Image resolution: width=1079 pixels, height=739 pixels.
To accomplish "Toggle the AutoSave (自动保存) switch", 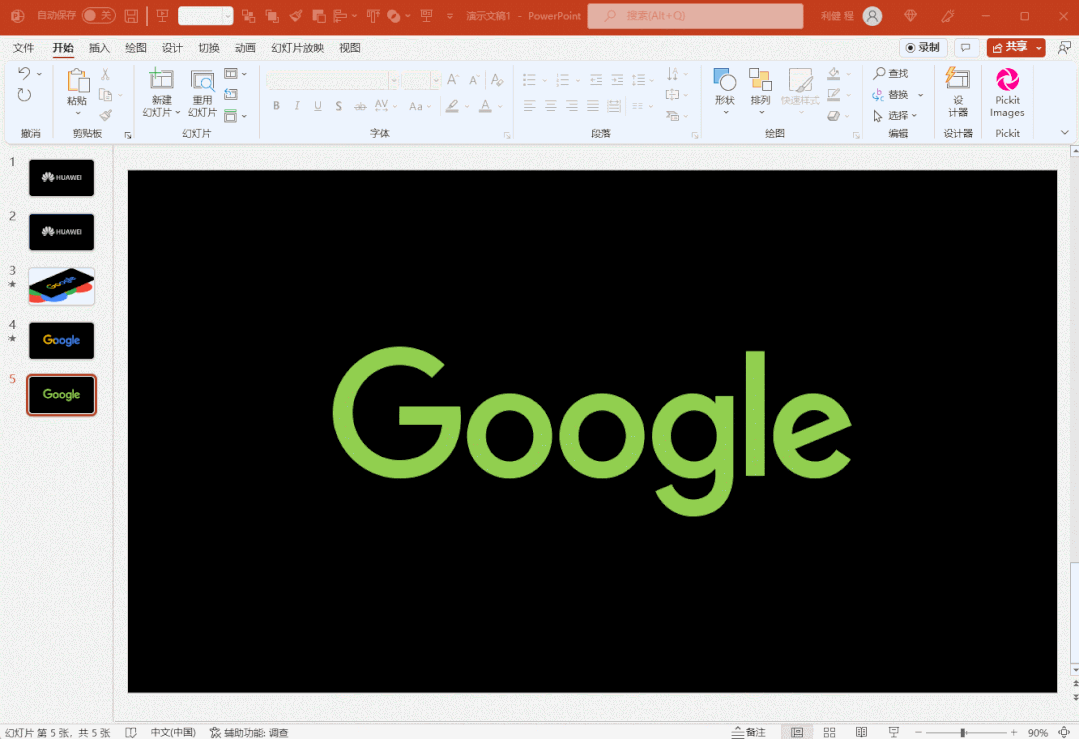I will pyautogui.click(x=98, y=15).
